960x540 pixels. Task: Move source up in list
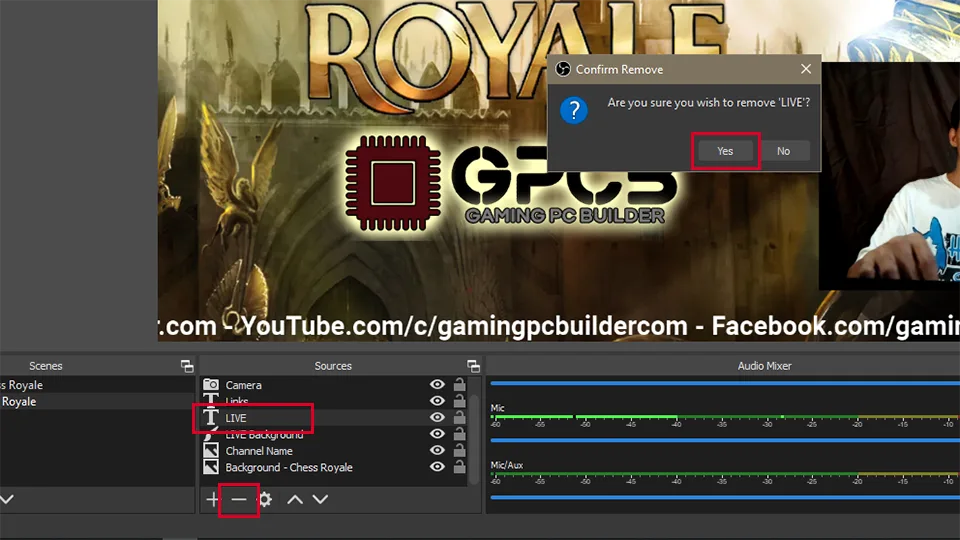(x=295, y=500)
